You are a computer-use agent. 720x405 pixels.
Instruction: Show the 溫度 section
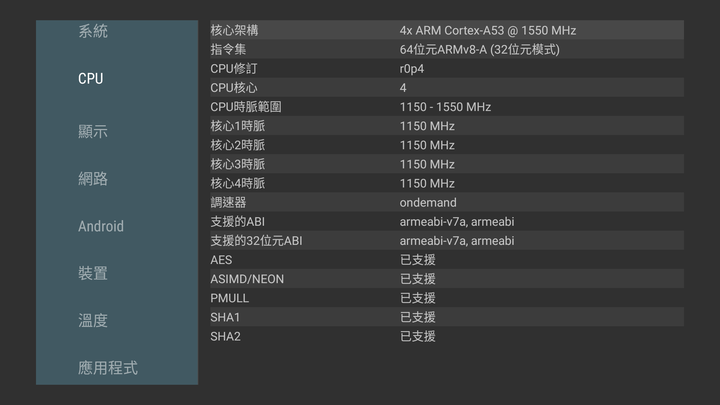pos(93,321)
